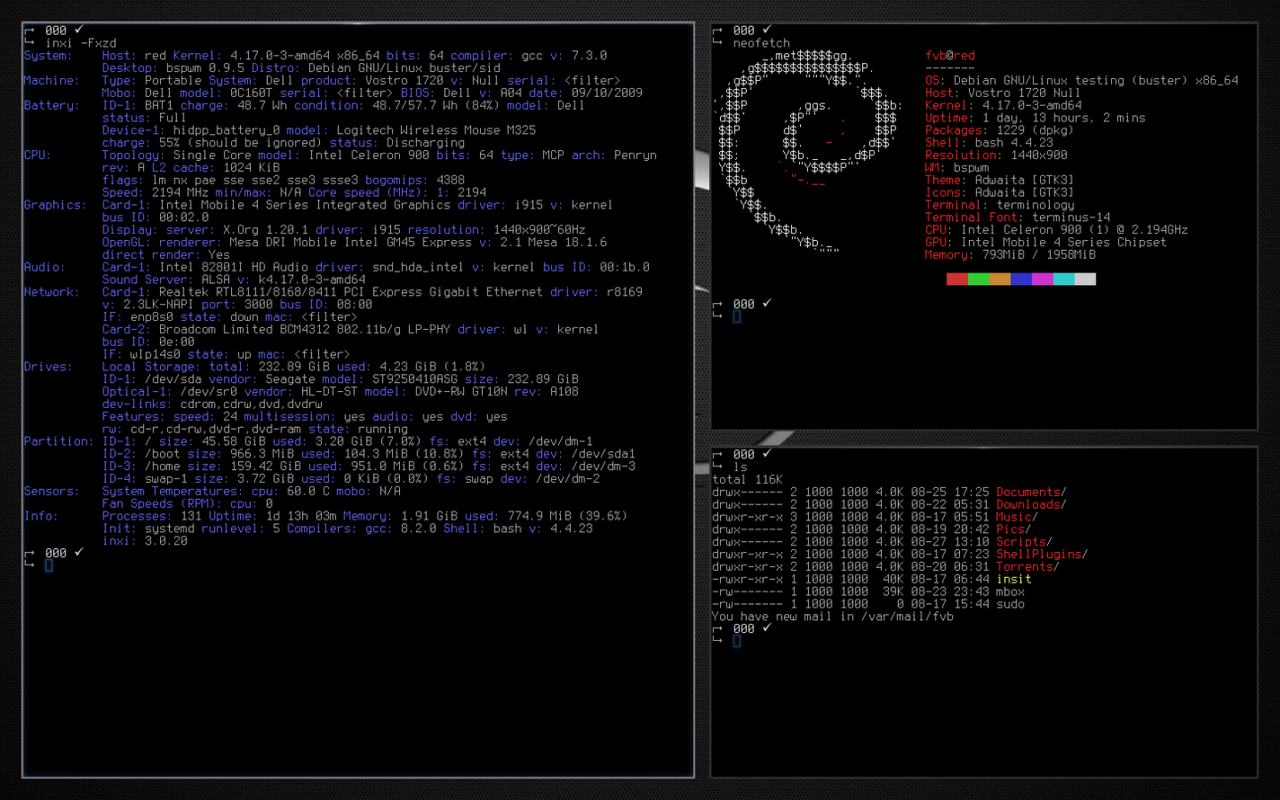Click the checkmark above the neofetch command
The image size is (1280, 800).
pyautogui.click(x=765, y=29)
